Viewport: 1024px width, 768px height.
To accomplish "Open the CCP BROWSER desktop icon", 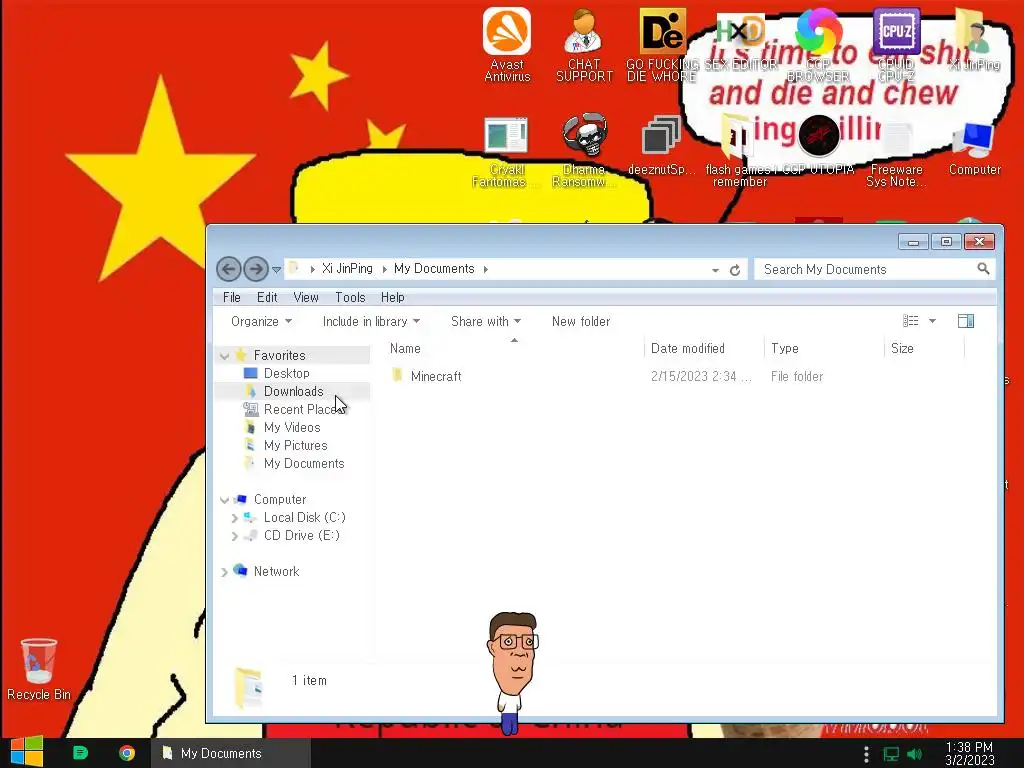I will tap(818, 44).
